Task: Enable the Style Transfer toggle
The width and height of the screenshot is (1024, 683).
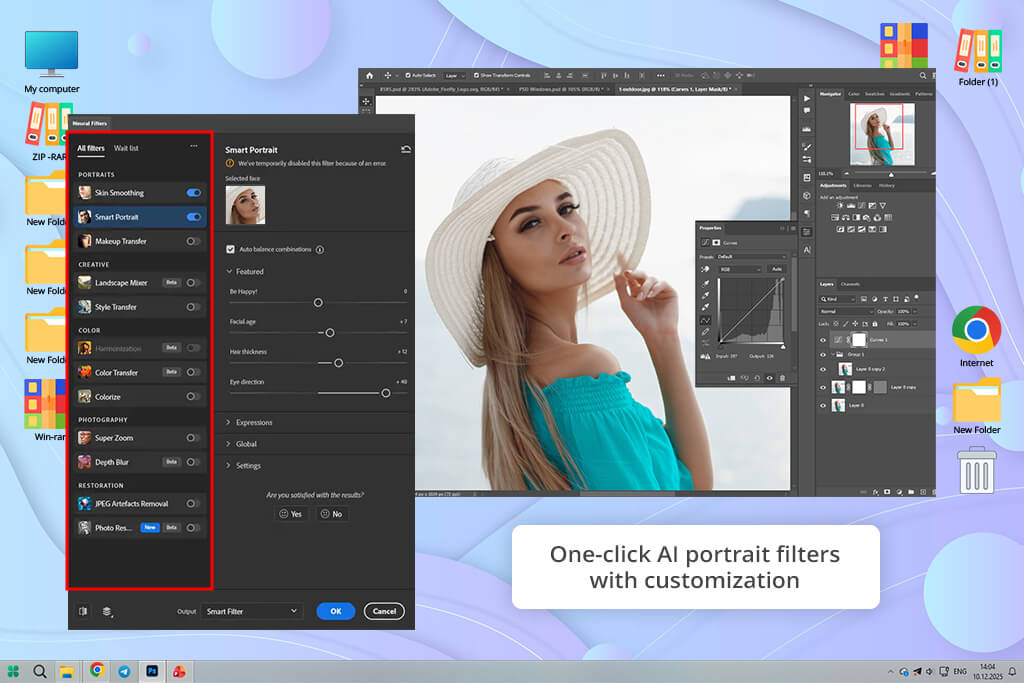Action: click(193, 307)
